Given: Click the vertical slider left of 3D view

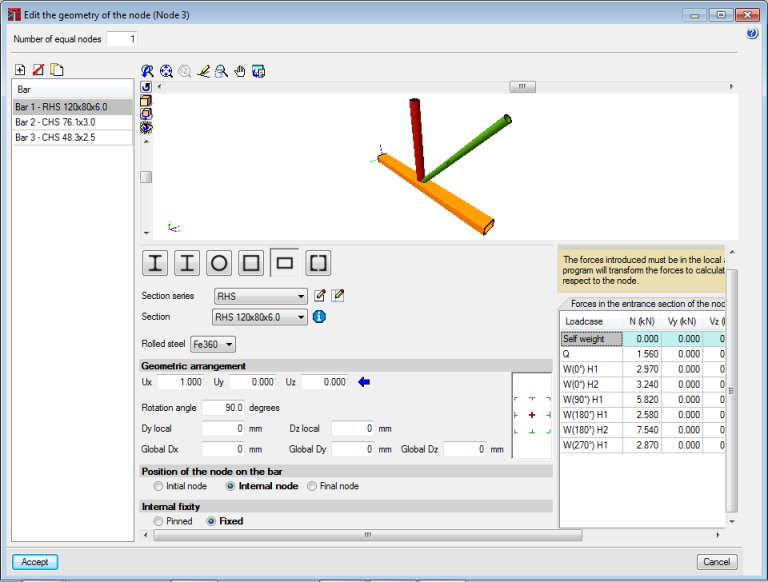Looking at the screenshot, I should (x=146, y=177).
